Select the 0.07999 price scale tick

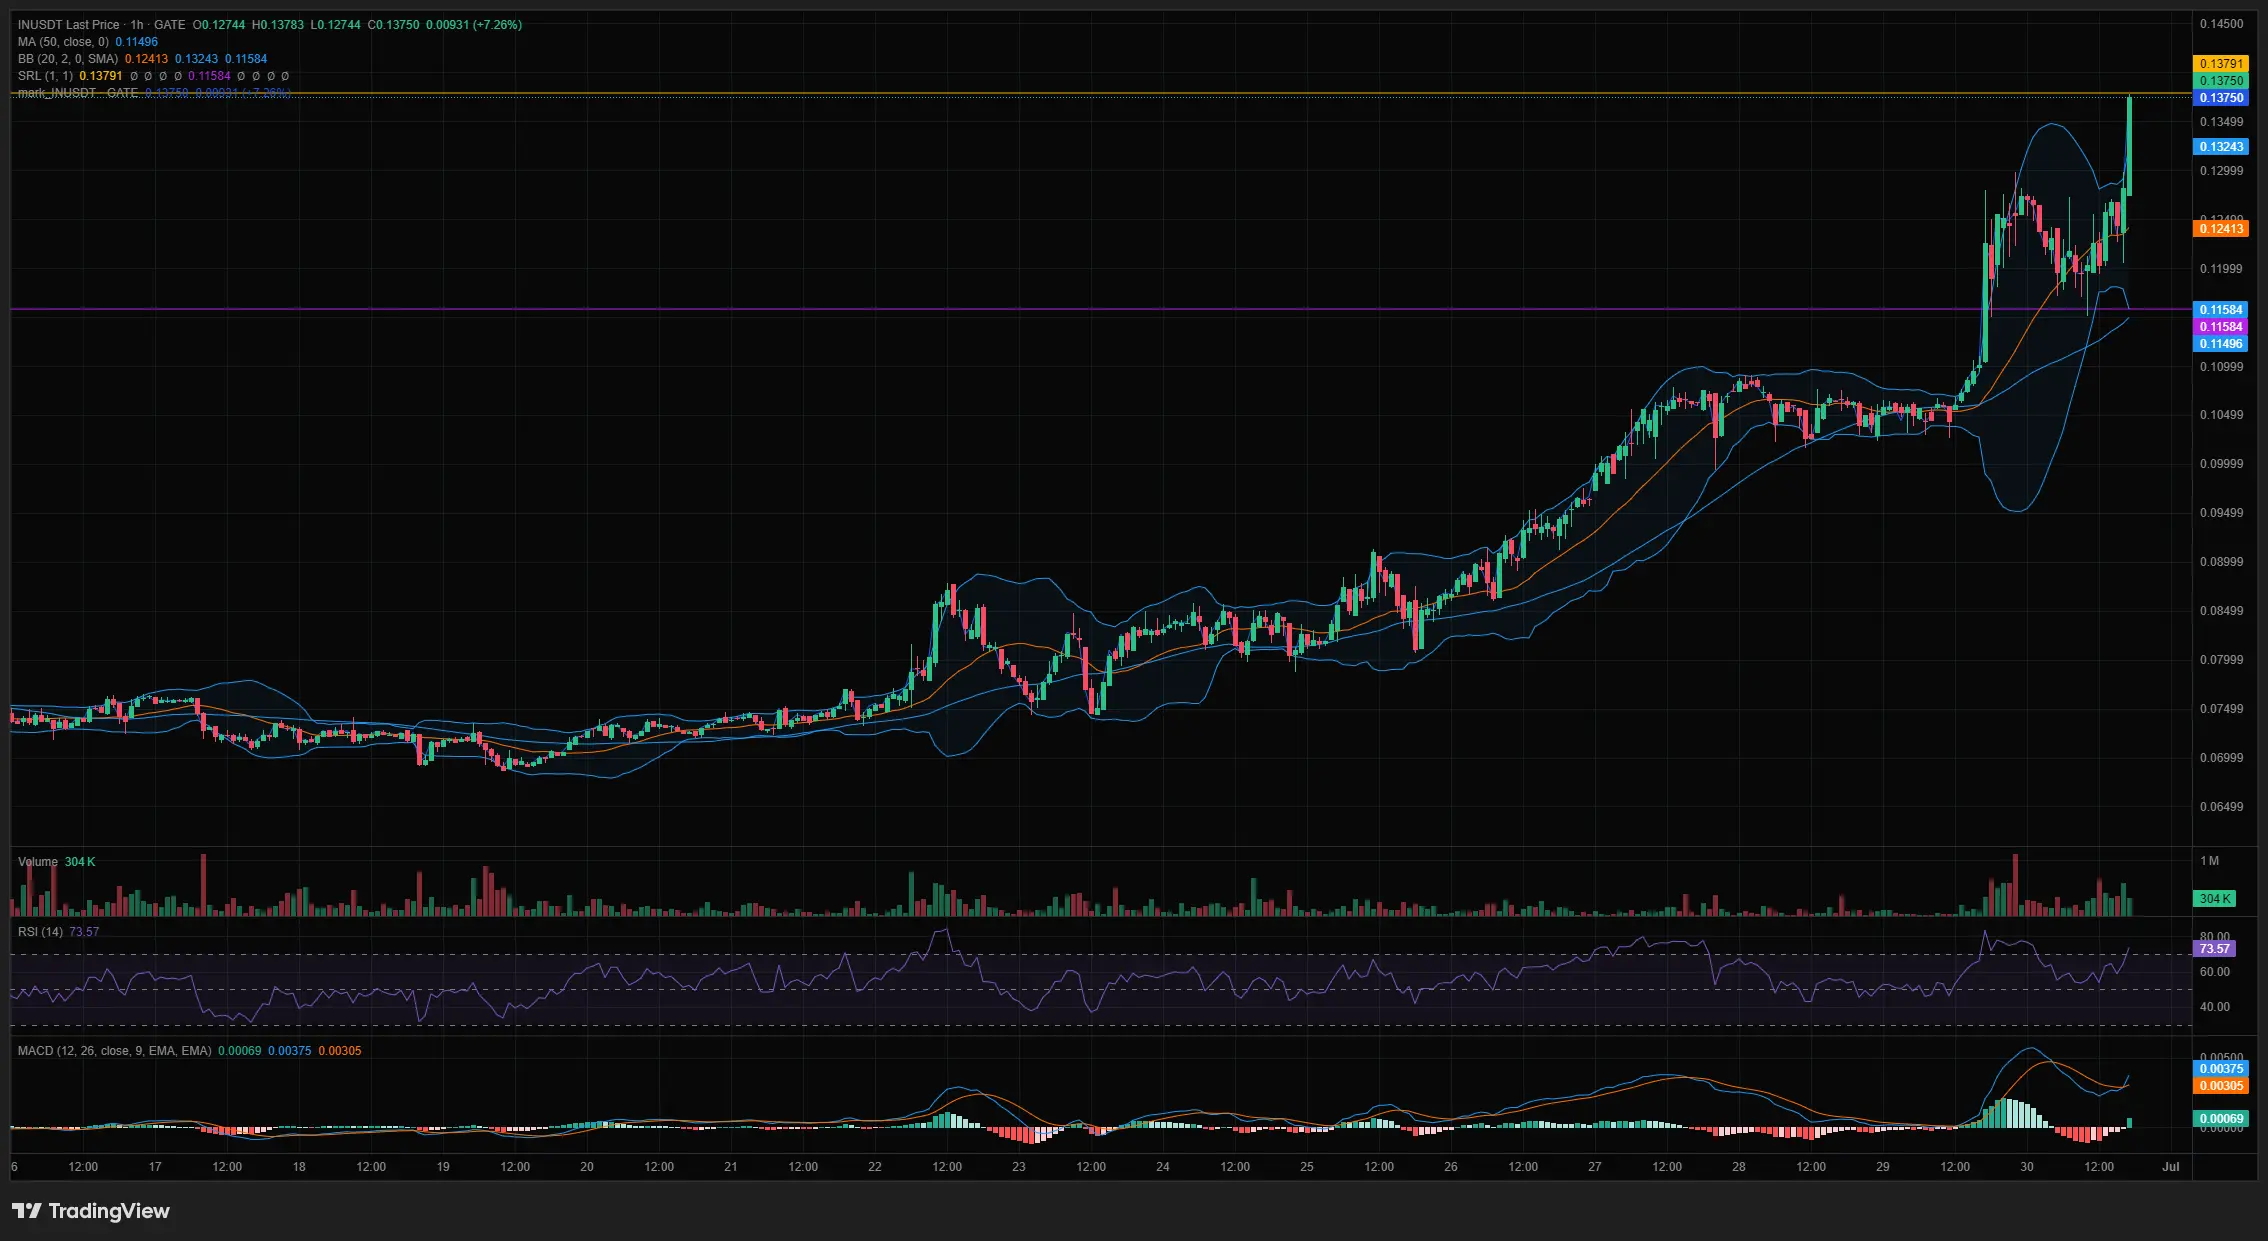[2221, 660]
